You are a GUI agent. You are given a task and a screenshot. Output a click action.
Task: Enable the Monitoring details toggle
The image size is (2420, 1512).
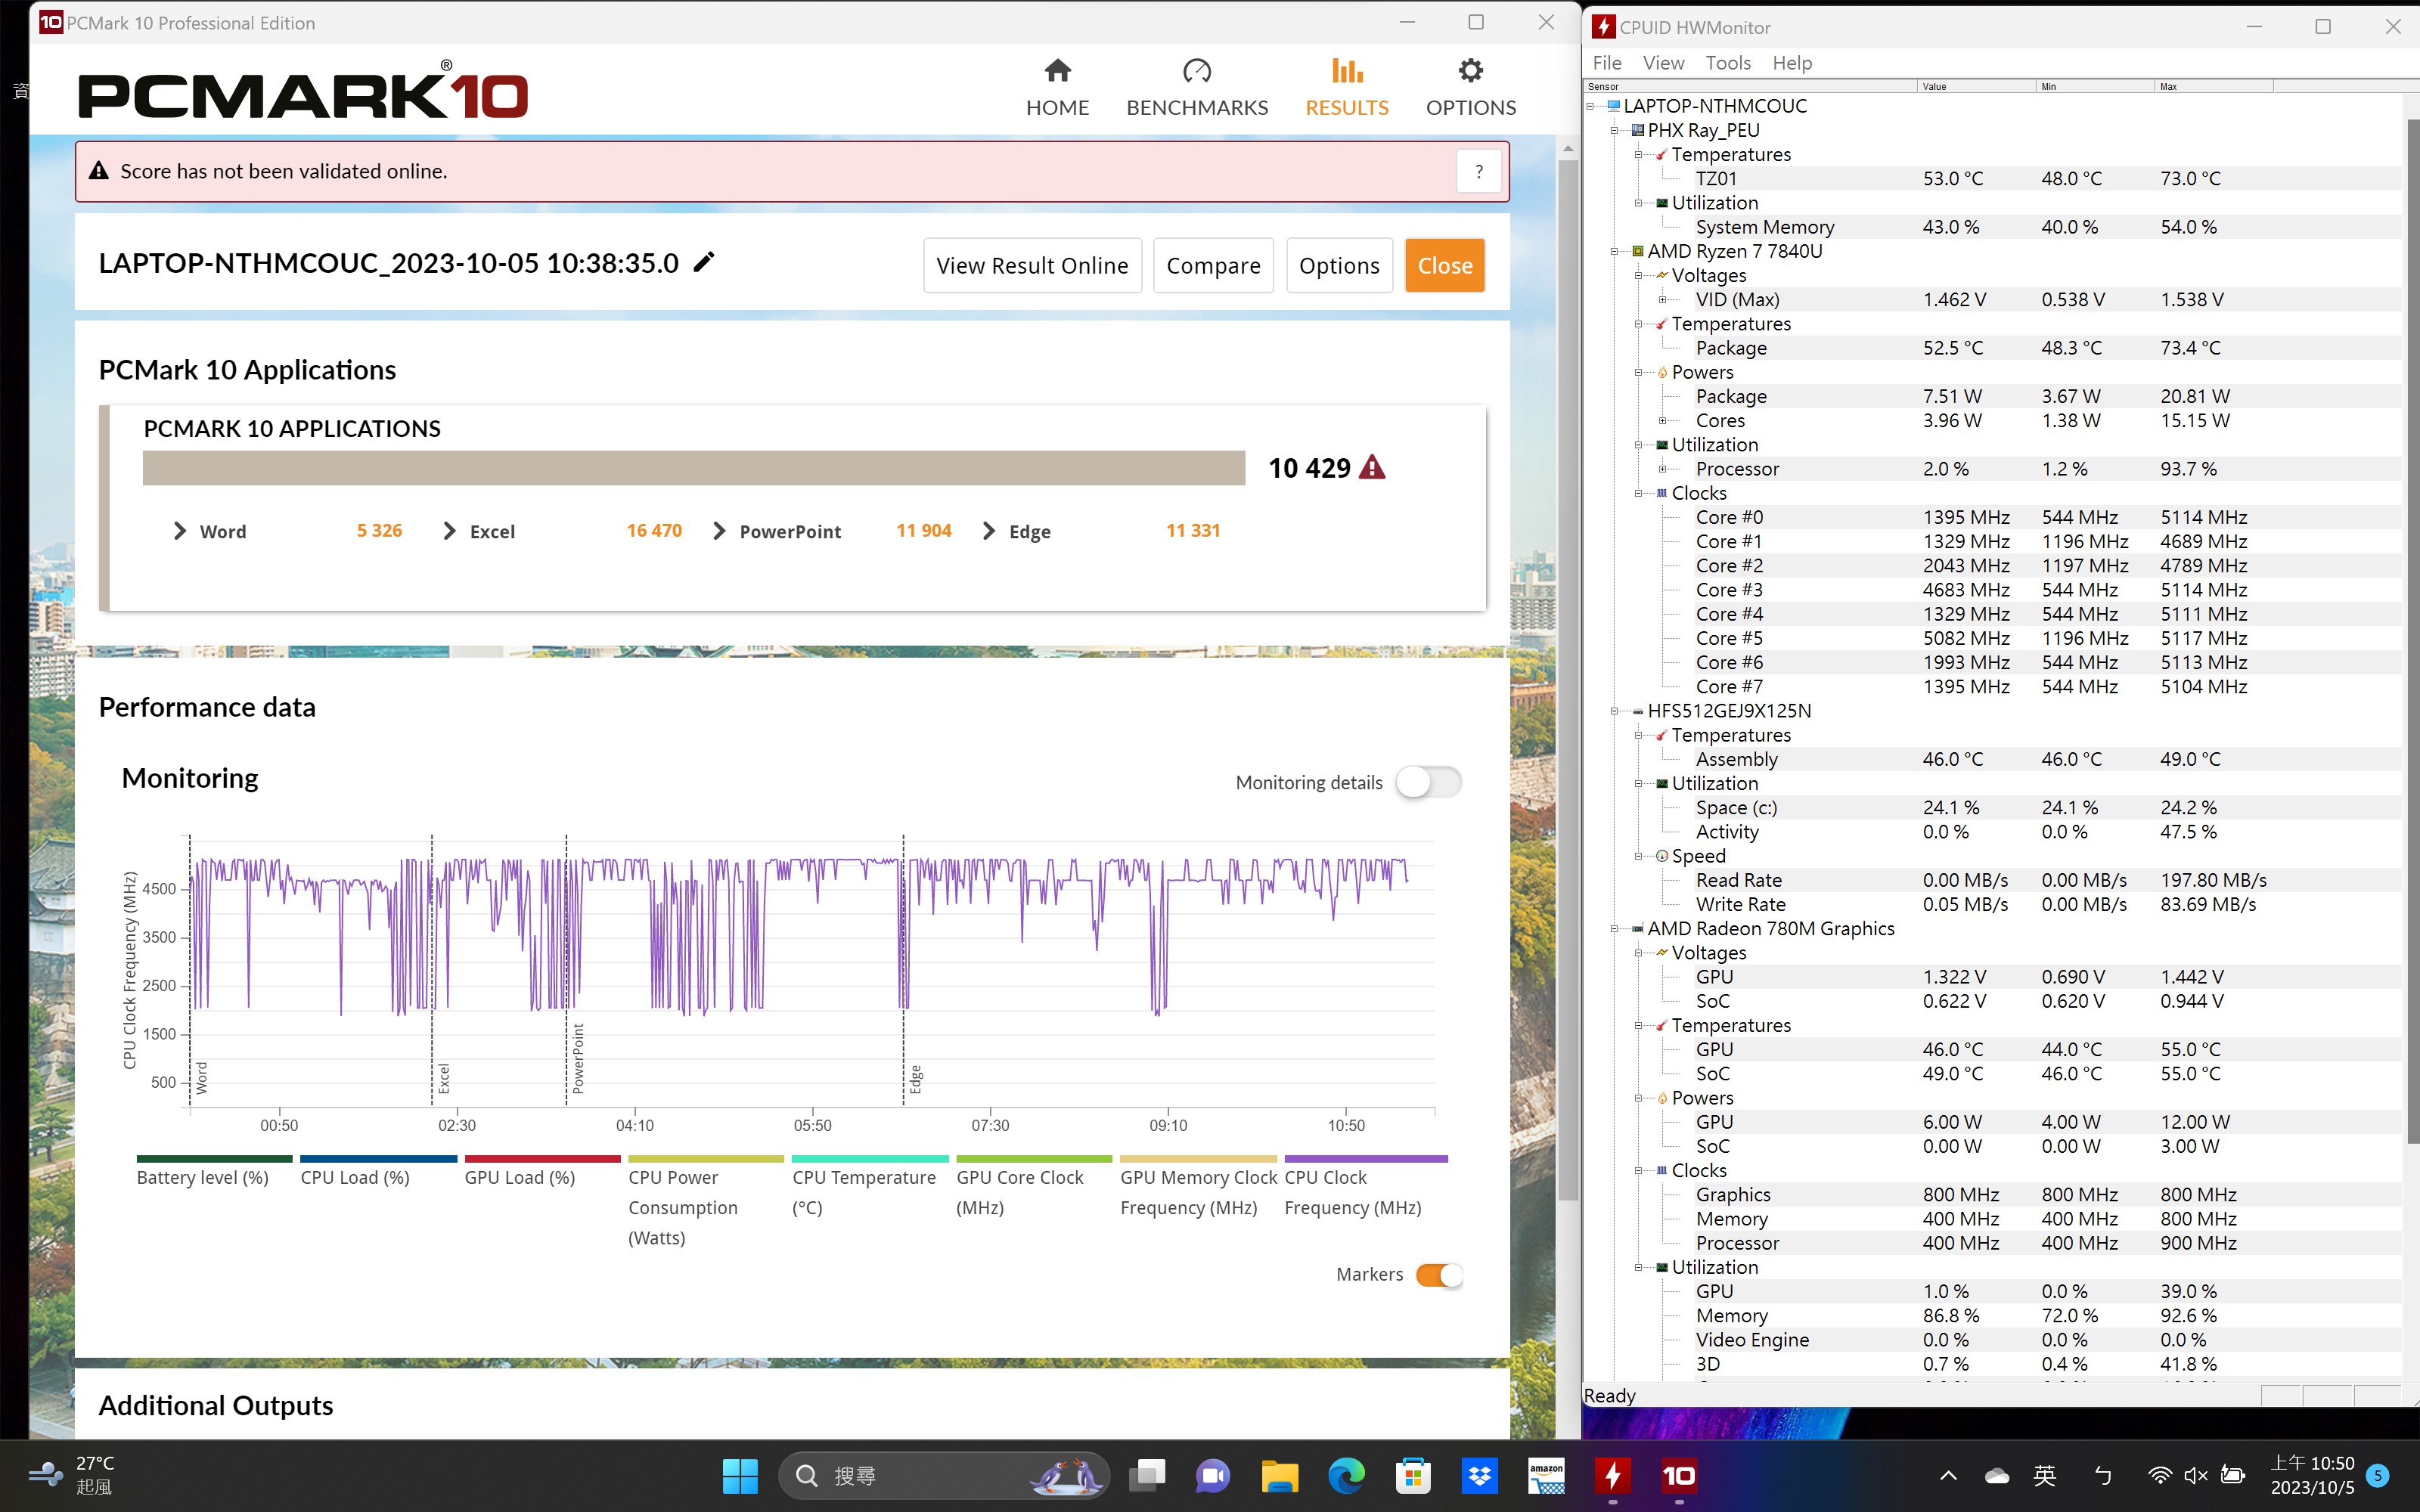tap(1428, 782)
